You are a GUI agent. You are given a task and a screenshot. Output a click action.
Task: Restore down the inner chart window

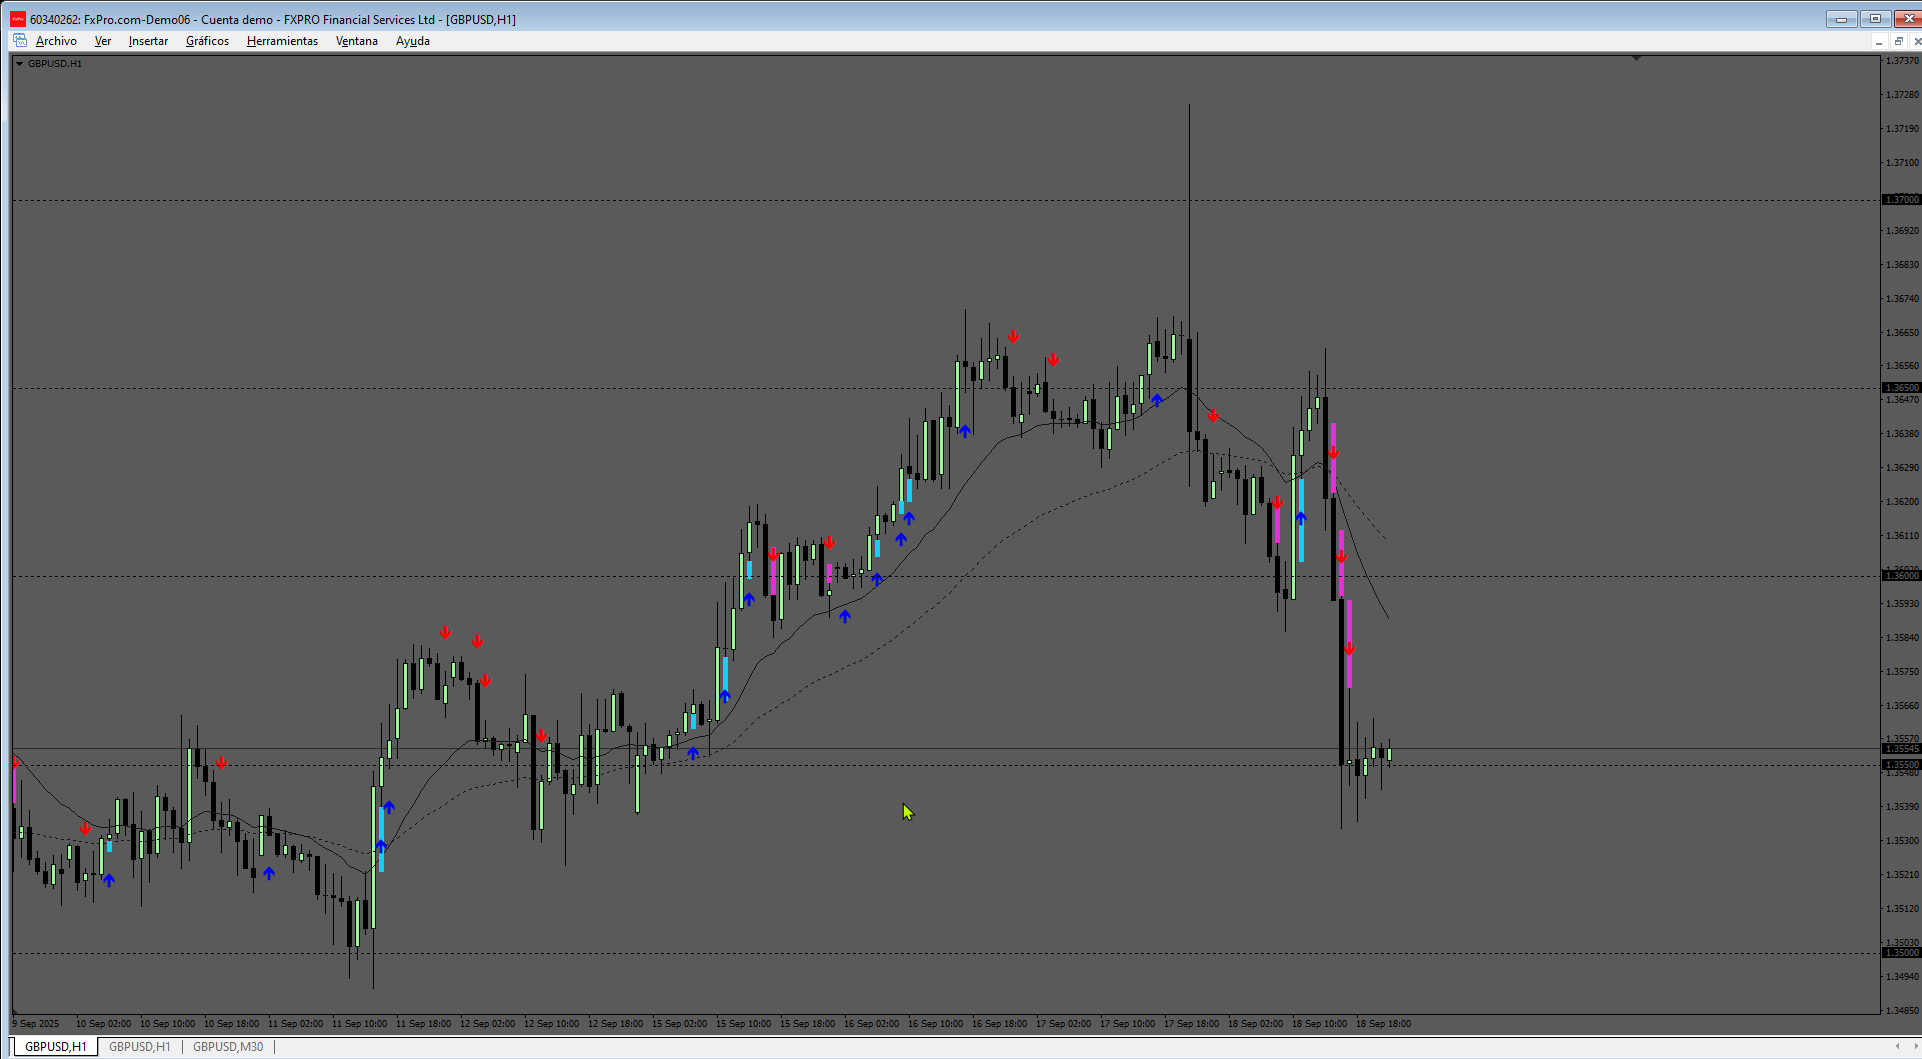click(1898, 41)
